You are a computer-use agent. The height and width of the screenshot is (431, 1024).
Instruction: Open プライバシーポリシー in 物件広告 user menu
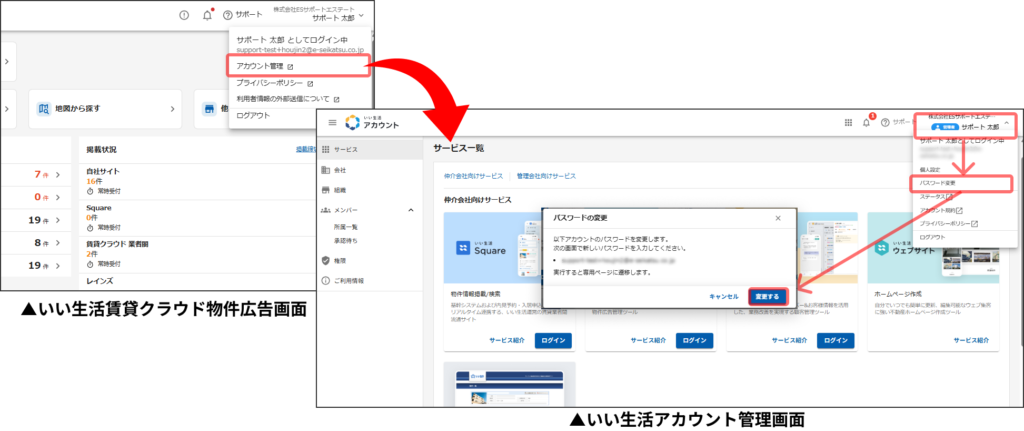274,84
